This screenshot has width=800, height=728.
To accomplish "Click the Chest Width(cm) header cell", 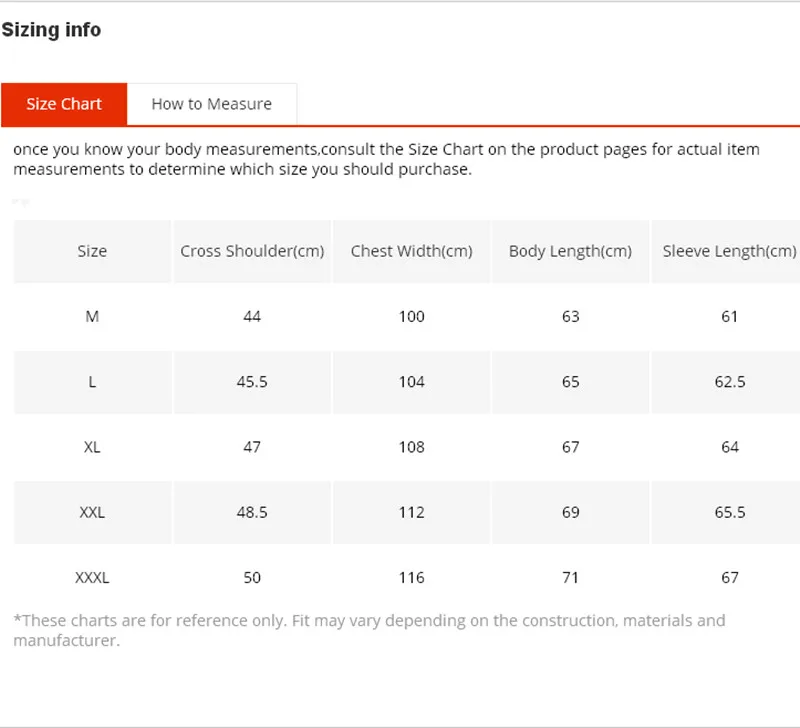I will pyautogui.click(x=411, y=251).
